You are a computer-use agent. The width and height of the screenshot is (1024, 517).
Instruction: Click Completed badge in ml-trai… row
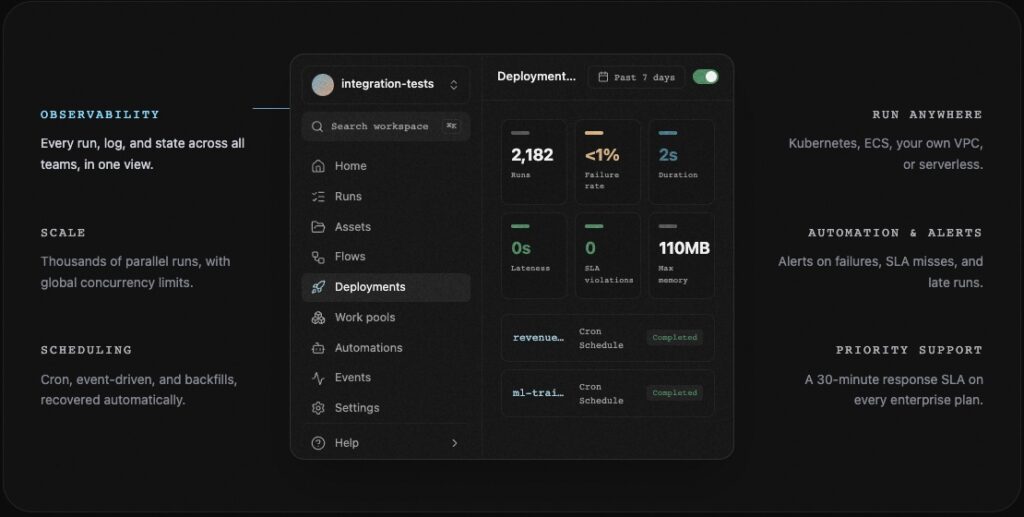coord(675,393)
